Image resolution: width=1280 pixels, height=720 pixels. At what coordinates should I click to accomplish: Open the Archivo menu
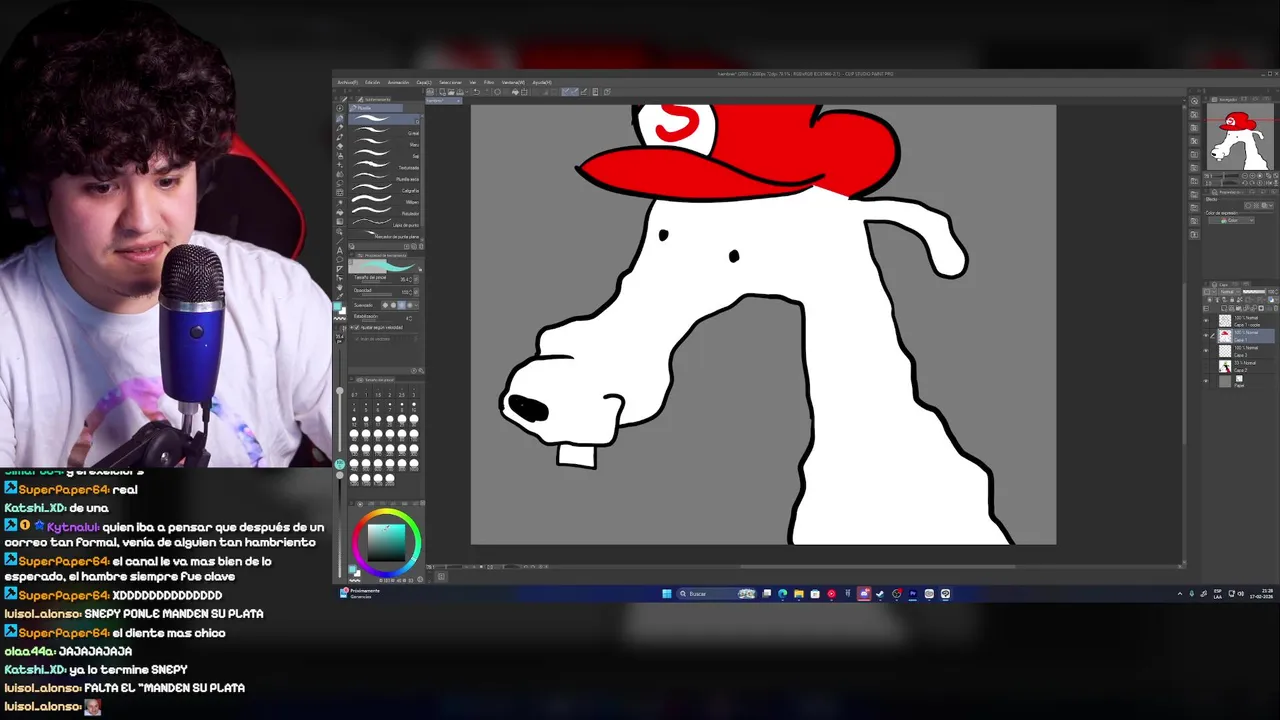click(347, 82)
